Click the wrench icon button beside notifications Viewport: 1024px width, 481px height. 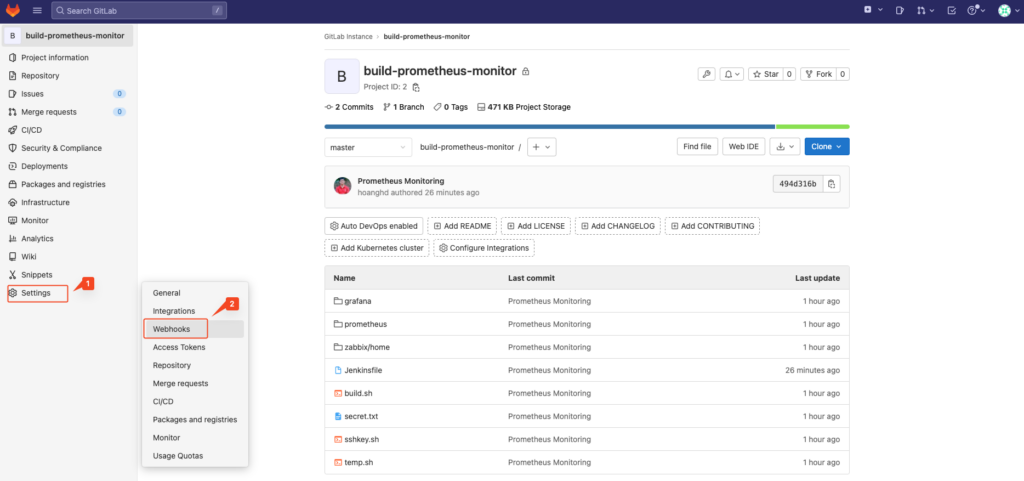click(x=707, y=74)
